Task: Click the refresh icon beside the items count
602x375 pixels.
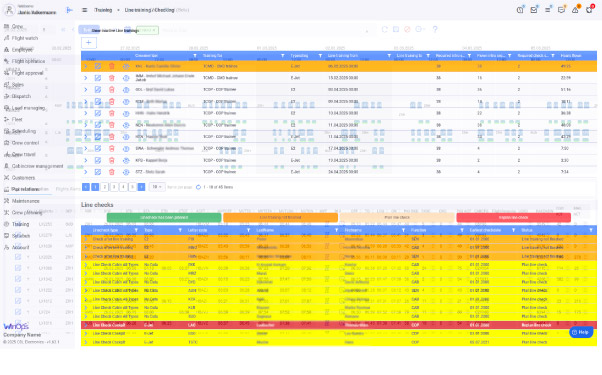Action: [198, 187]
